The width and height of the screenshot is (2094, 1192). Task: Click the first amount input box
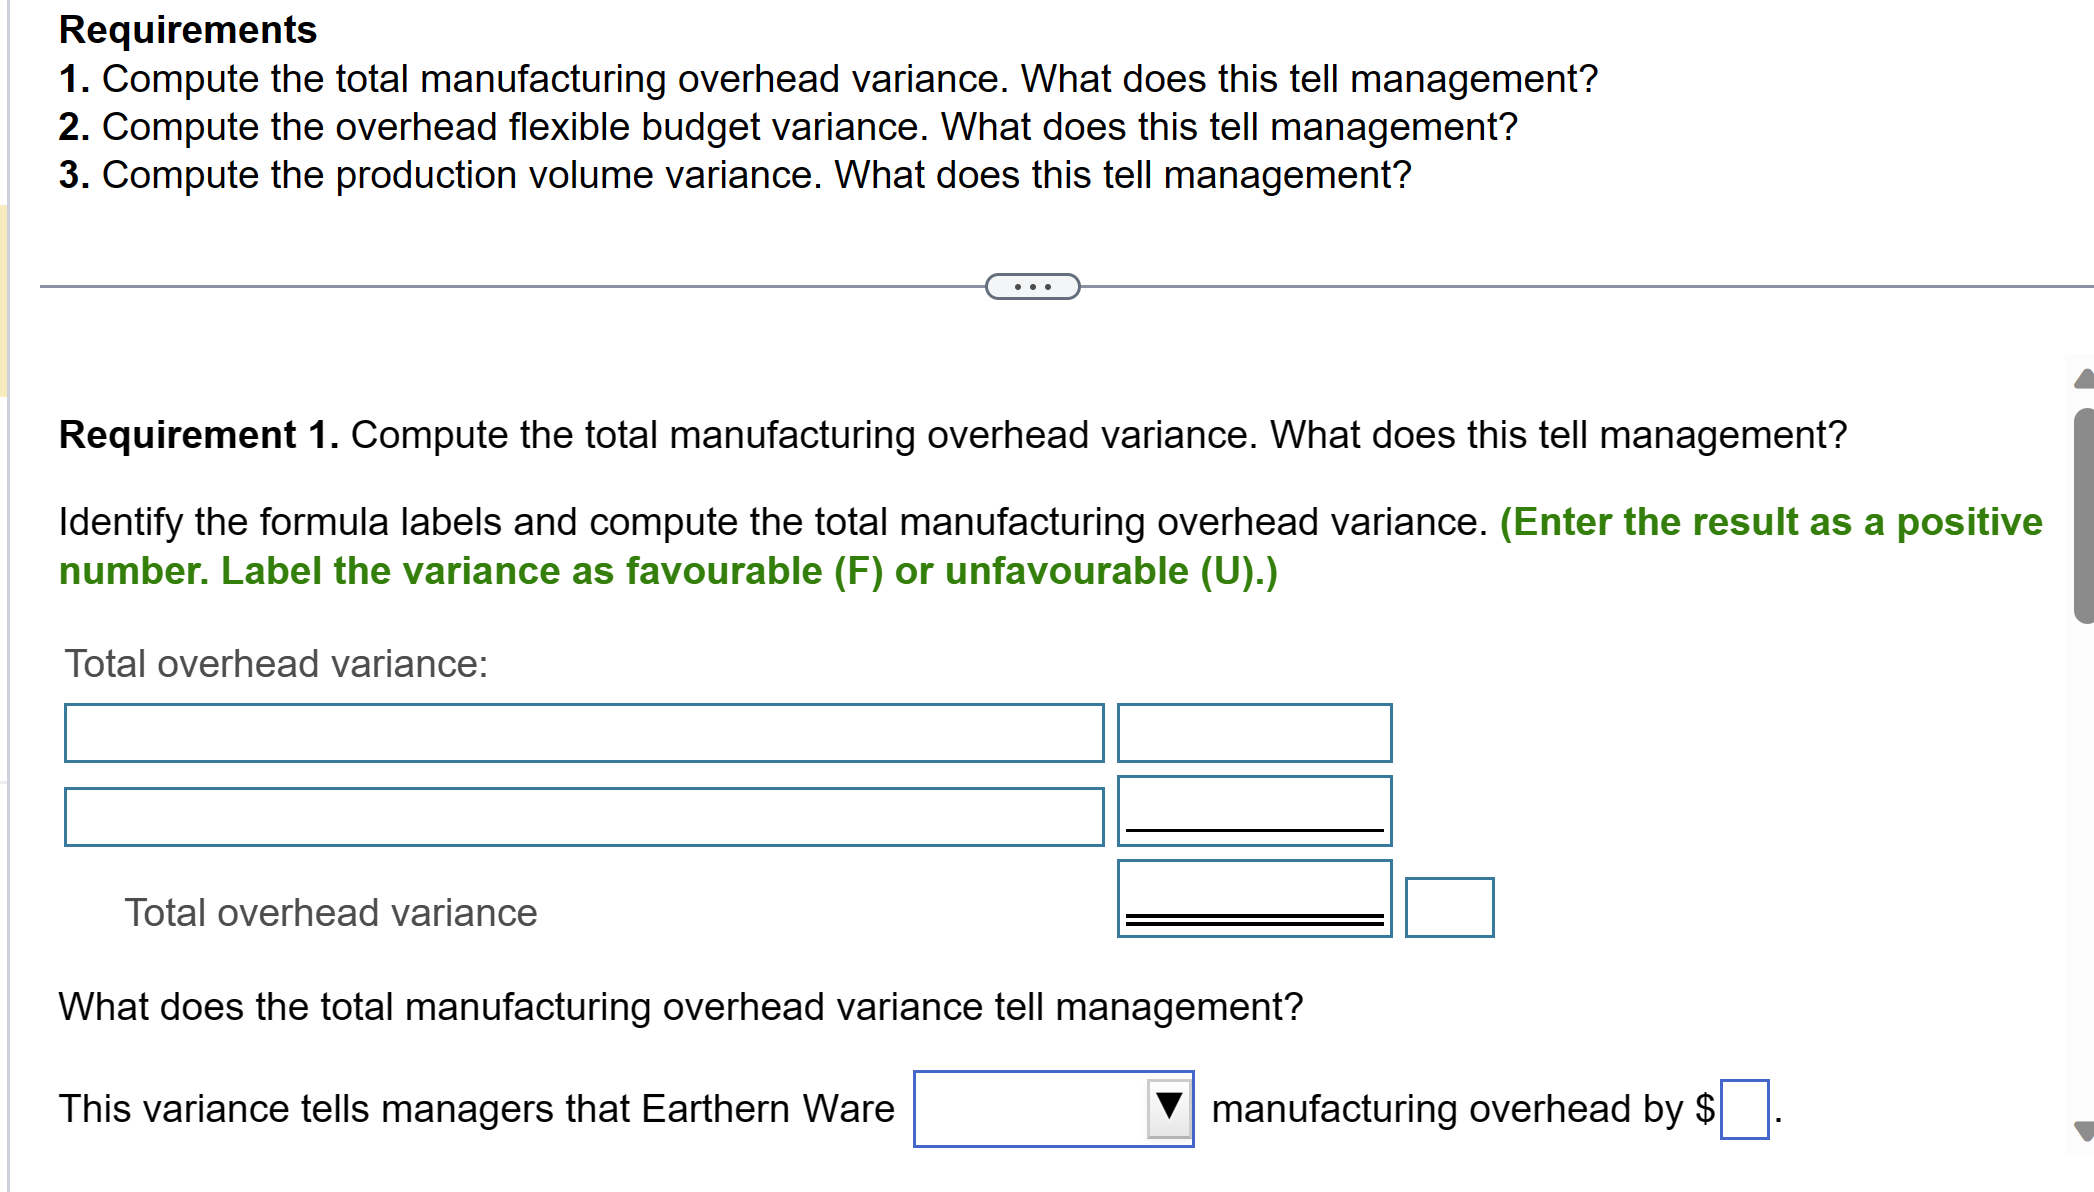1254,733
